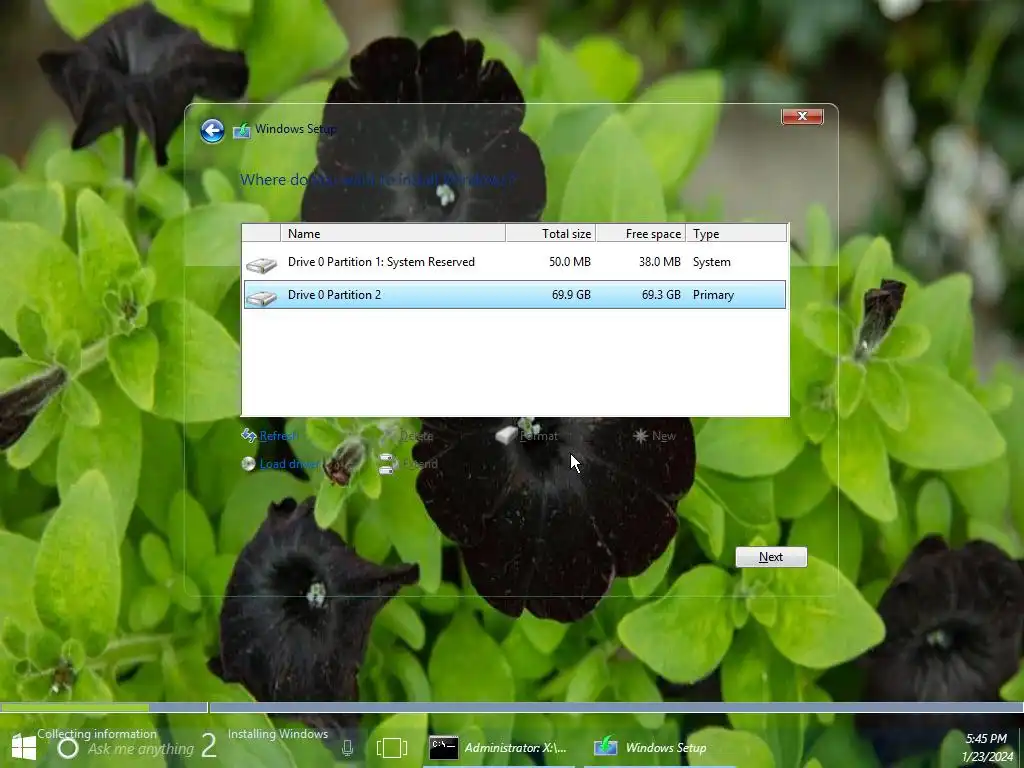Open the Load driver link

tap(289, 464)
